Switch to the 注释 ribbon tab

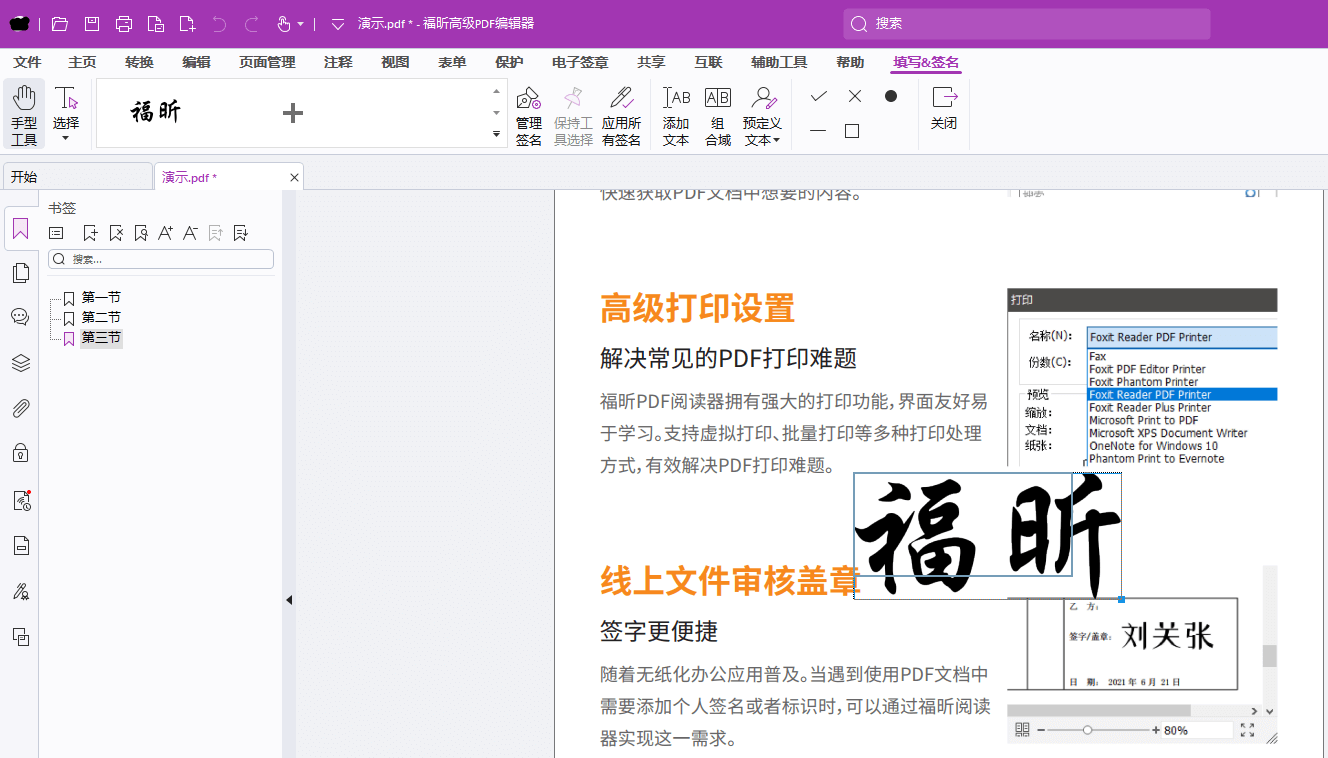(x=338, y=62)
